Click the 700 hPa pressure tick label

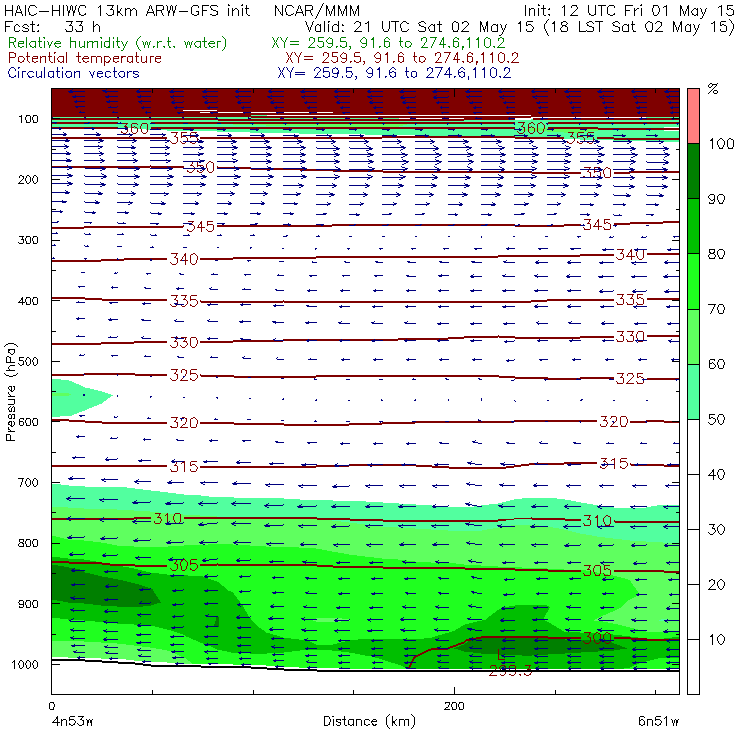[28, 483]
